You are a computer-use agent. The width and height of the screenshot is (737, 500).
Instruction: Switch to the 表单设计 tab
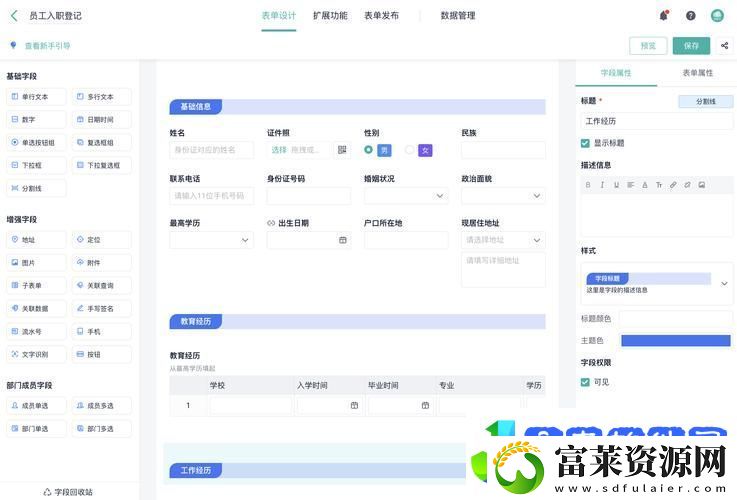pyautogui.click(x=279, y=16)
